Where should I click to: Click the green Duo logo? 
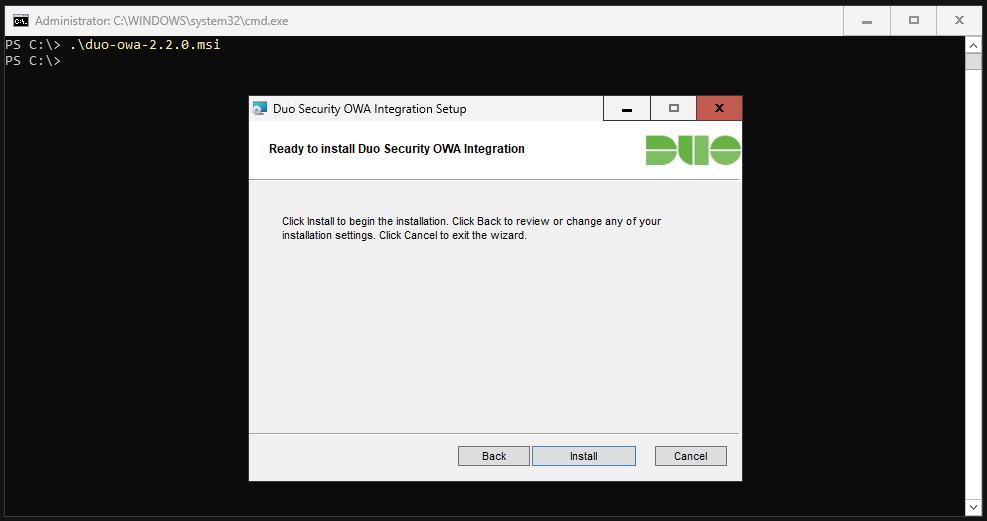[693, 150]
